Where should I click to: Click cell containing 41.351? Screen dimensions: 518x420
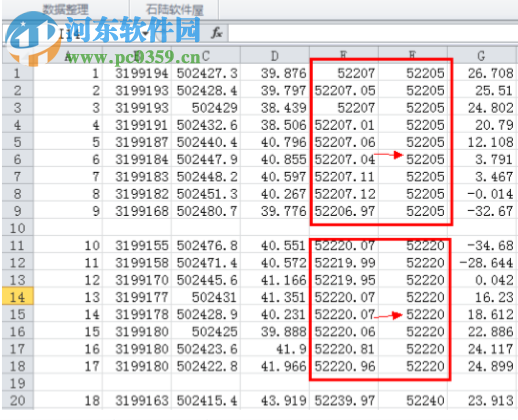point(275,297)
